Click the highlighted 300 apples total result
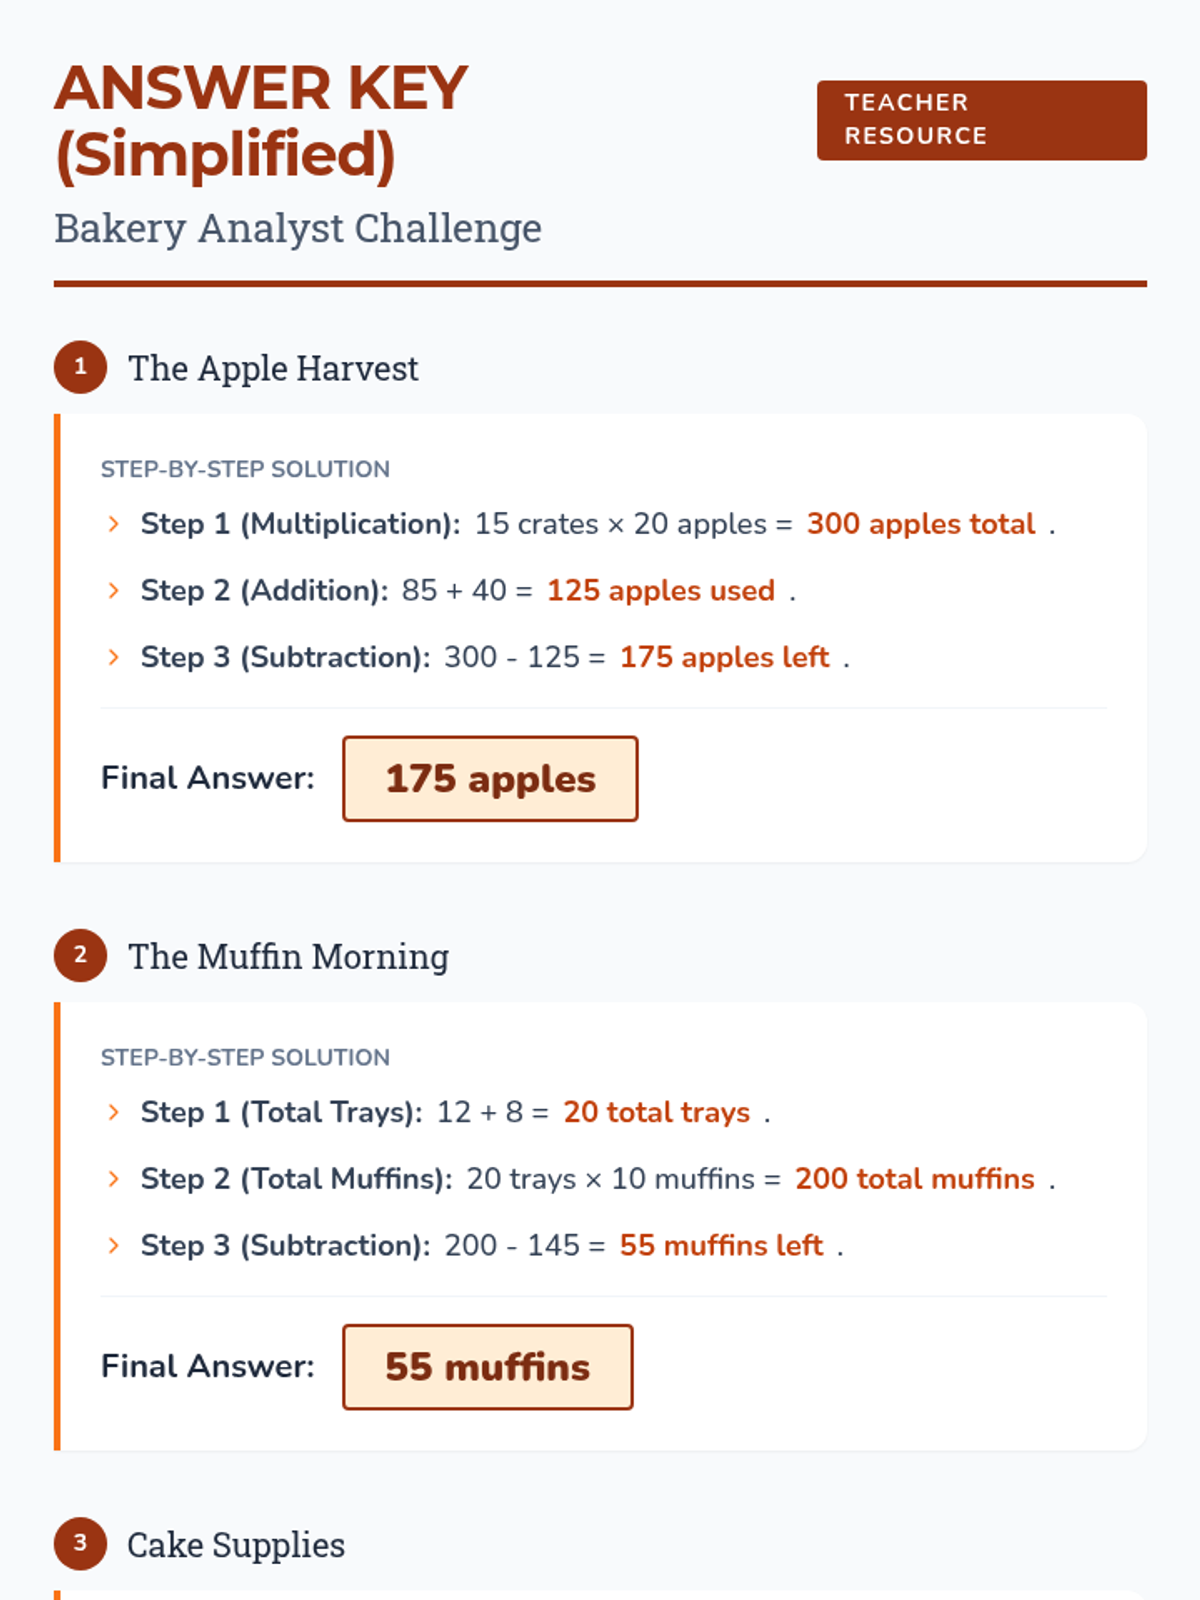Screen dimensions: 1200x1600 point(920,524)
